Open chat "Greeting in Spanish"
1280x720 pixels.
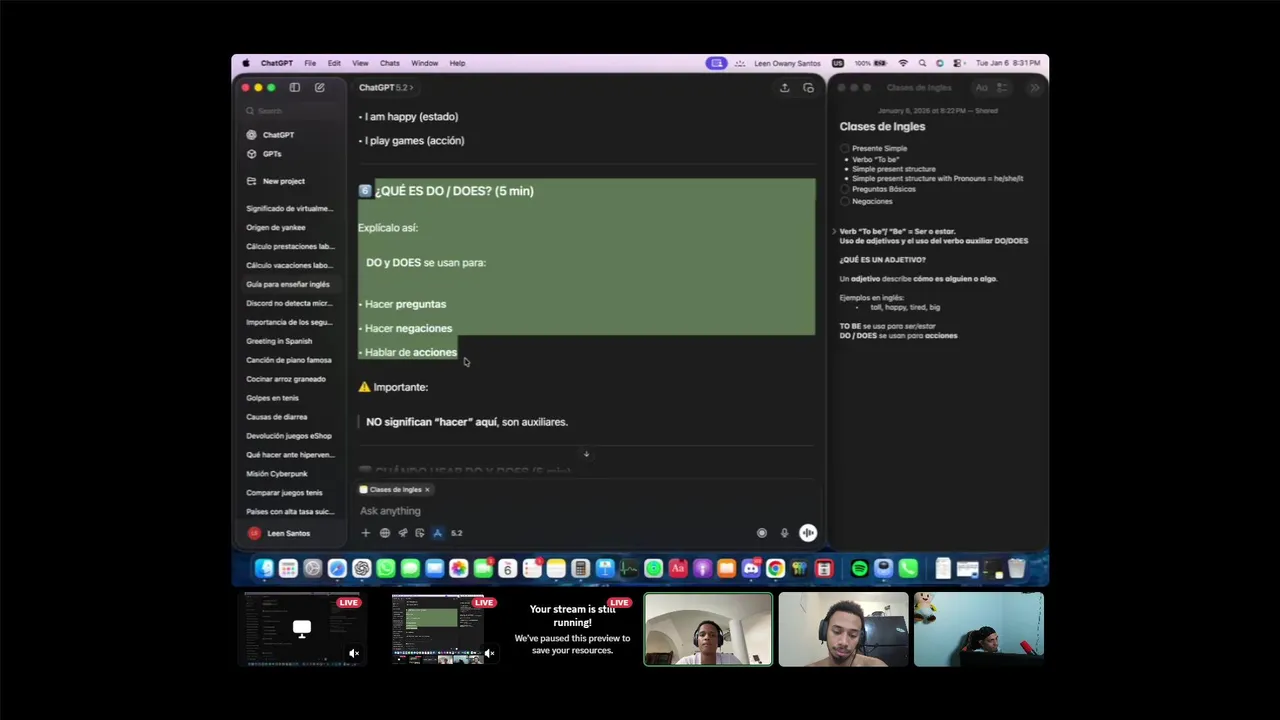pyautogui.click(x=279, y=341)
